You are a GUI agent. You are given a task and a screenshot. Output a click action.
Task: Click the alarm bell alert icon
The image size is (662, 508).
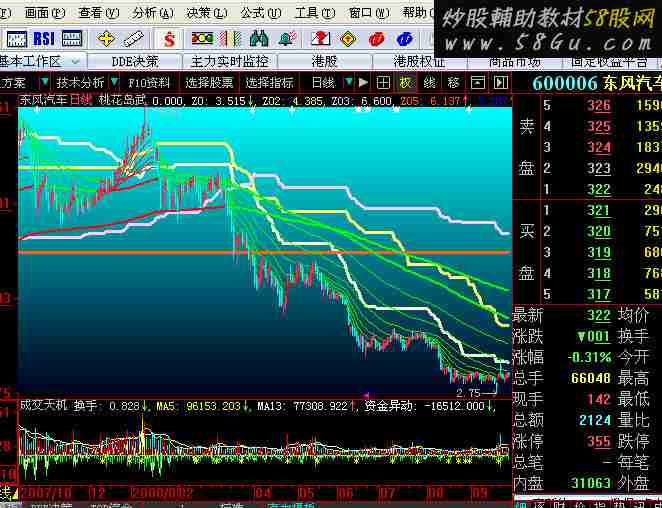click(287, 39)
